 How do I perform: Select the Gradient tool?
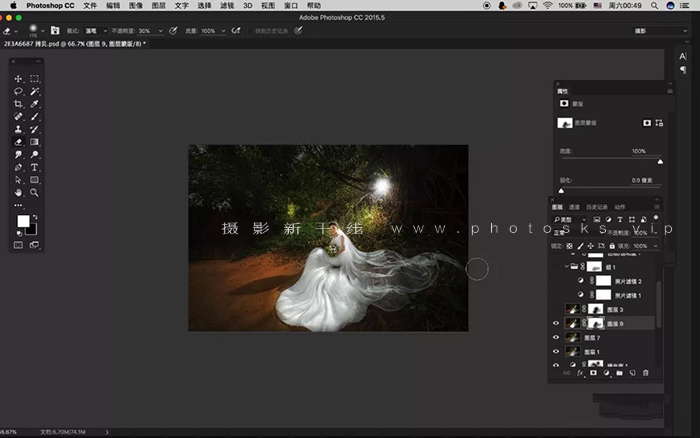click(x=34, y=142)
